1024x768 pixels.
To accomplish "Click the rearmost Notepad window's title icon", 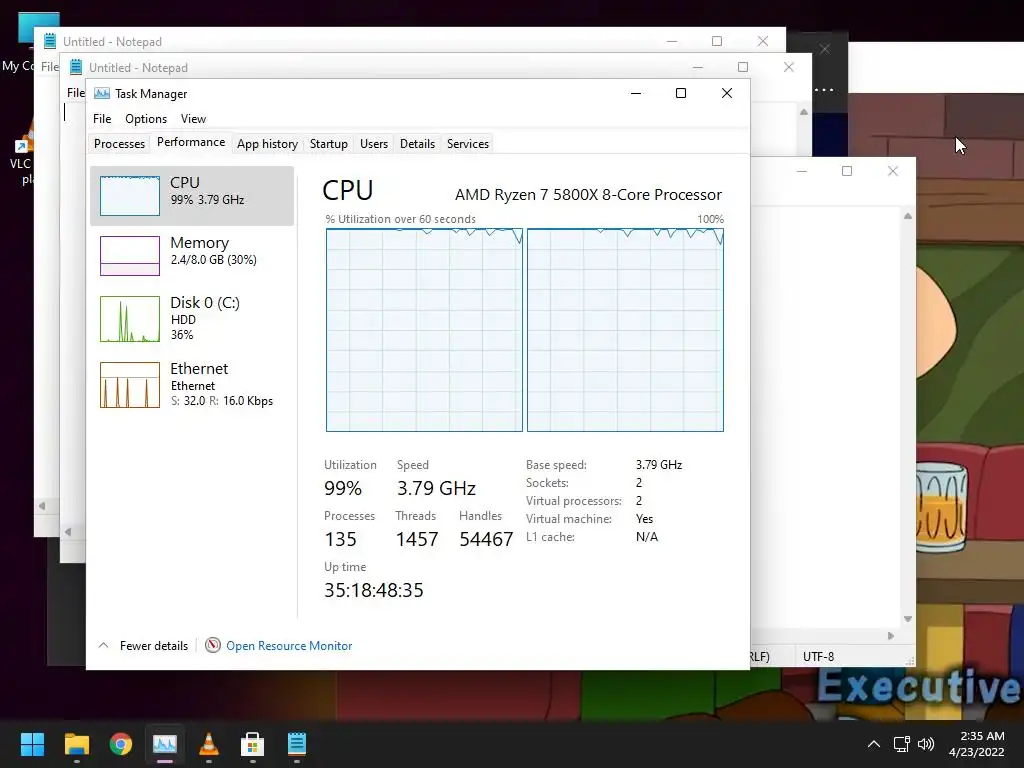I will (50, 41).
